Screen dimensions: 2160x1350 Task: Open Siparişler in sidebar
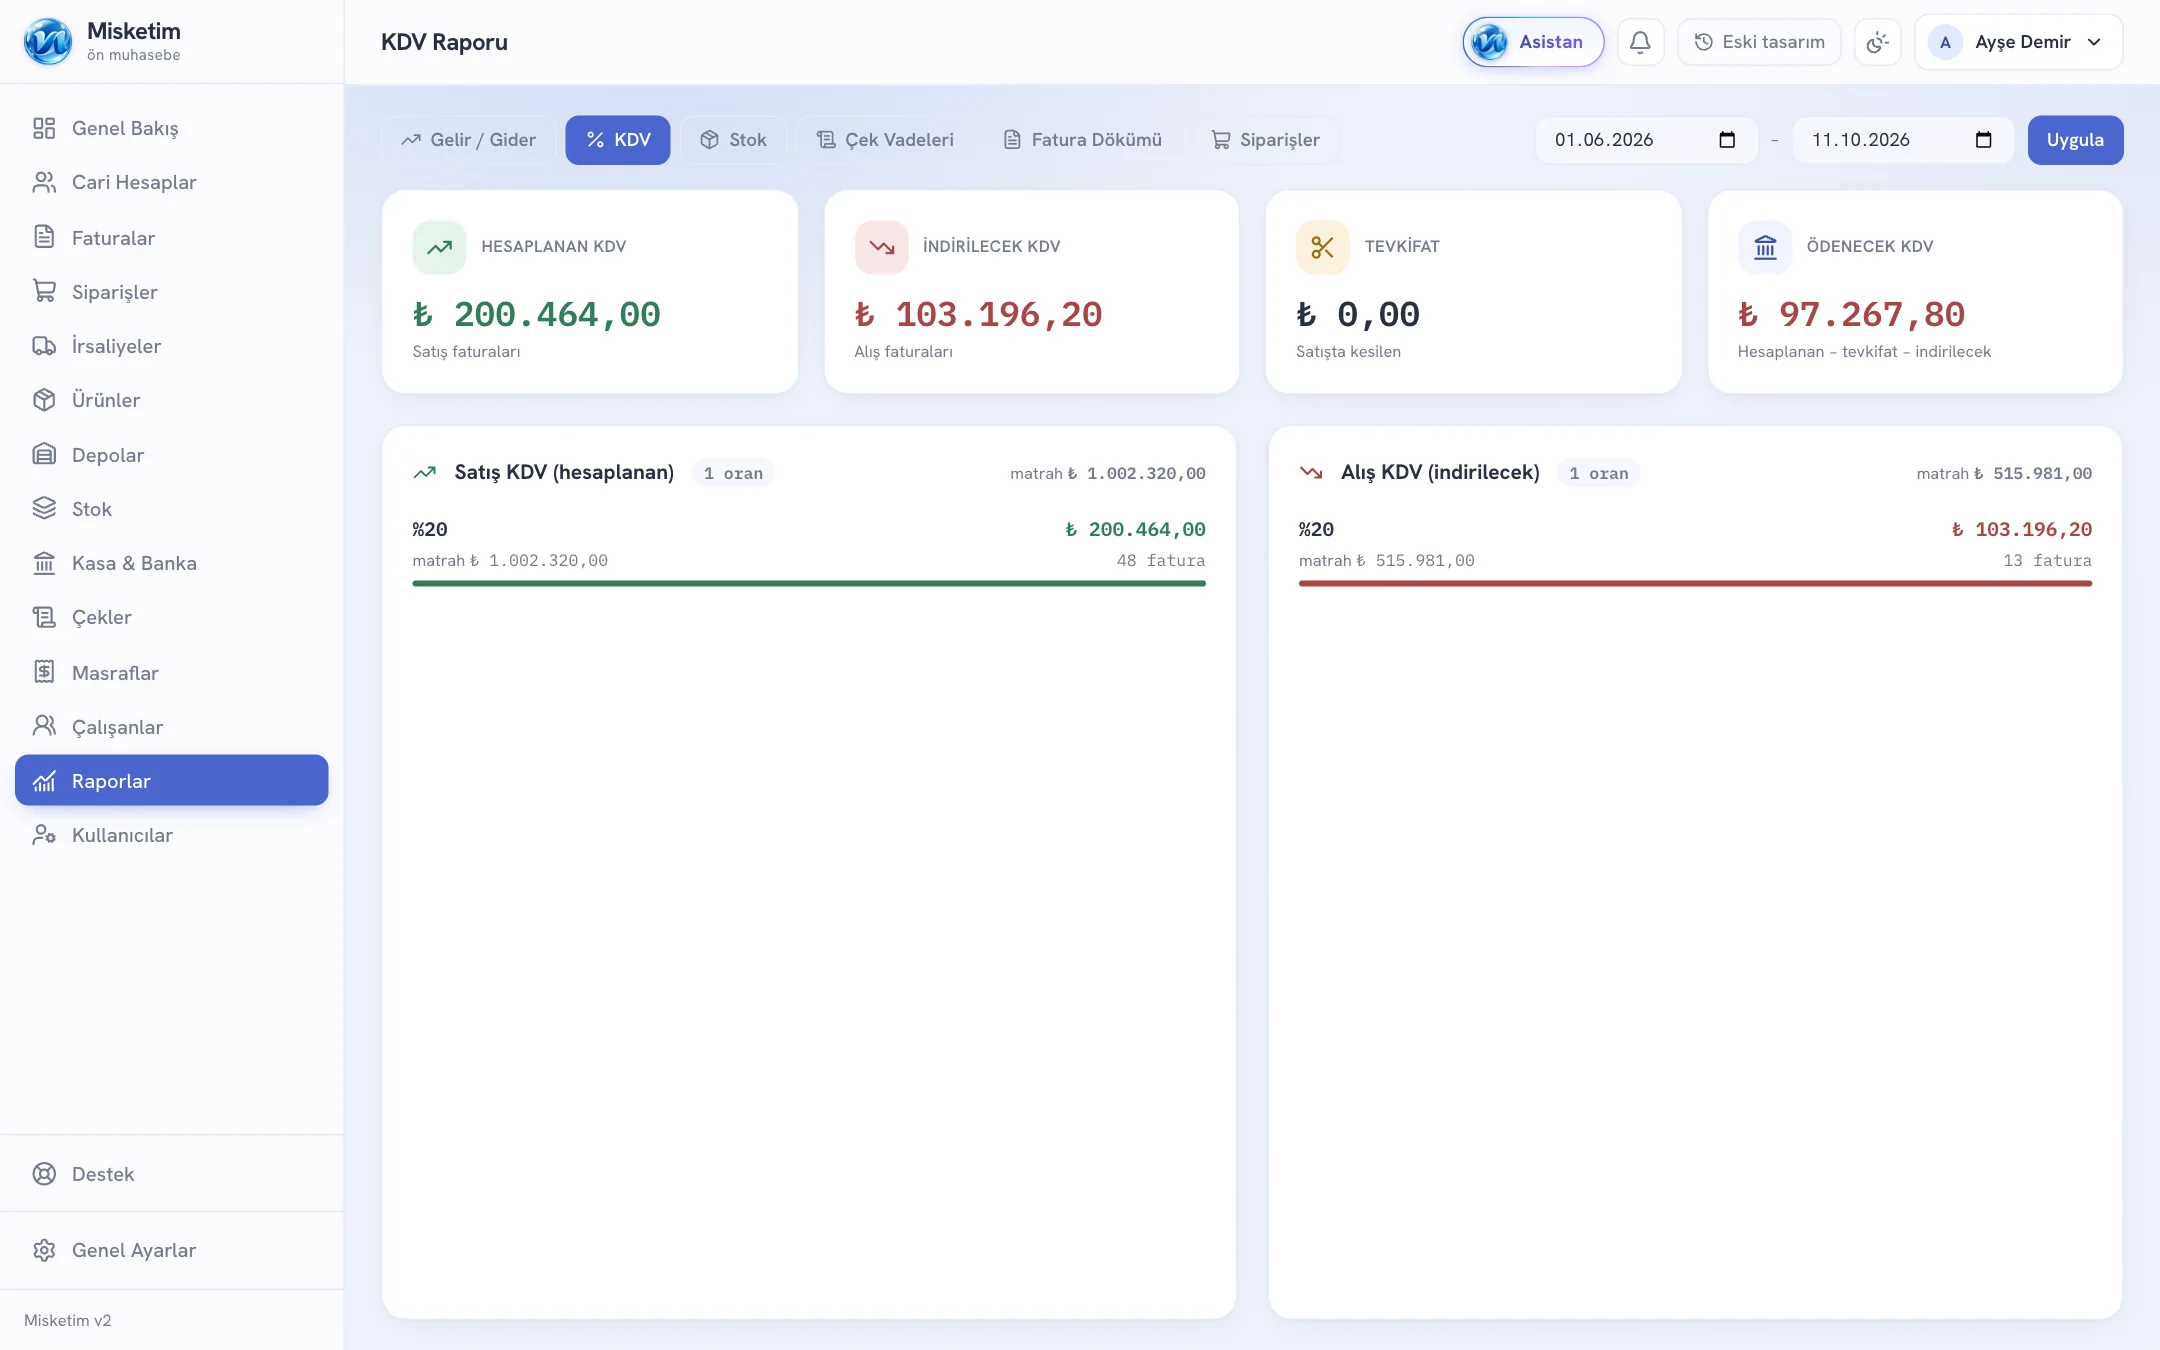tap(172, 292)
